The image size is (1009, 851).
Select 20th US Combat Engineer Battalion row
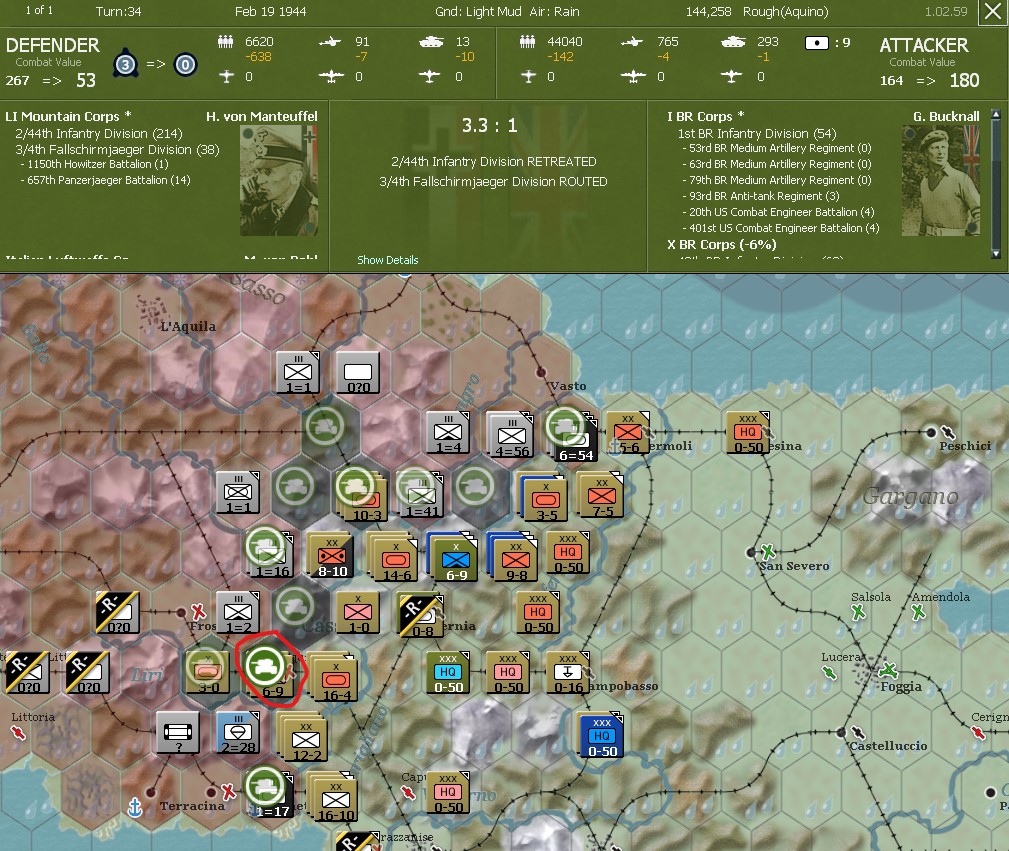pos(778,212)
